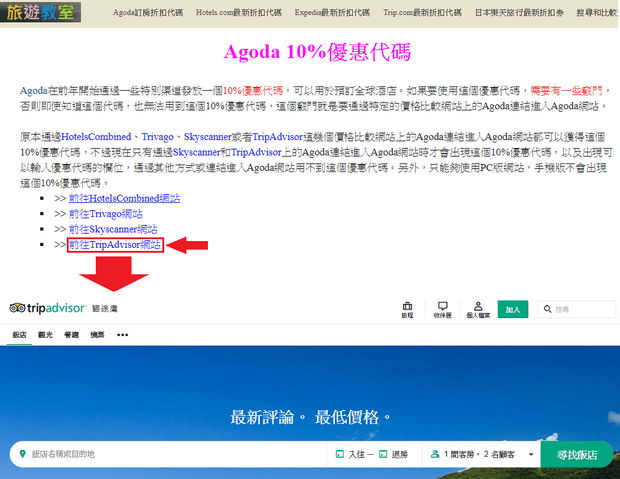
Task: Click the 退房 check-out date field
Action: 393,454
